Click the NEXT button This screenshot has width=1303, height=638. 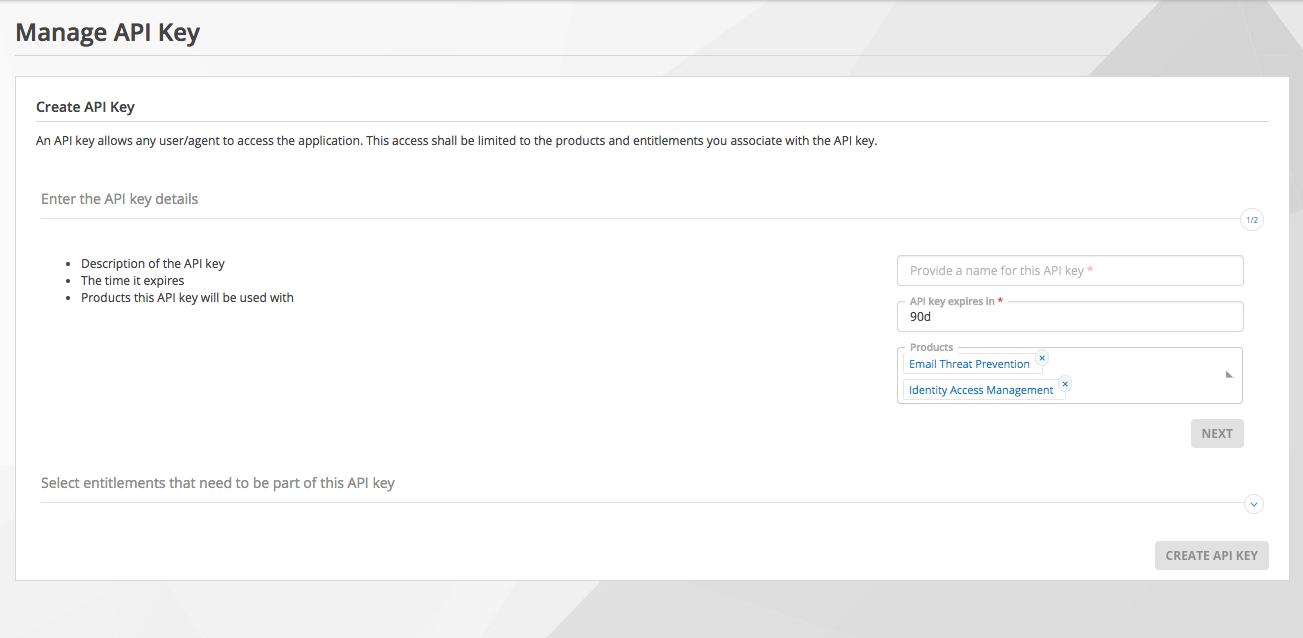coord(1217,433)
